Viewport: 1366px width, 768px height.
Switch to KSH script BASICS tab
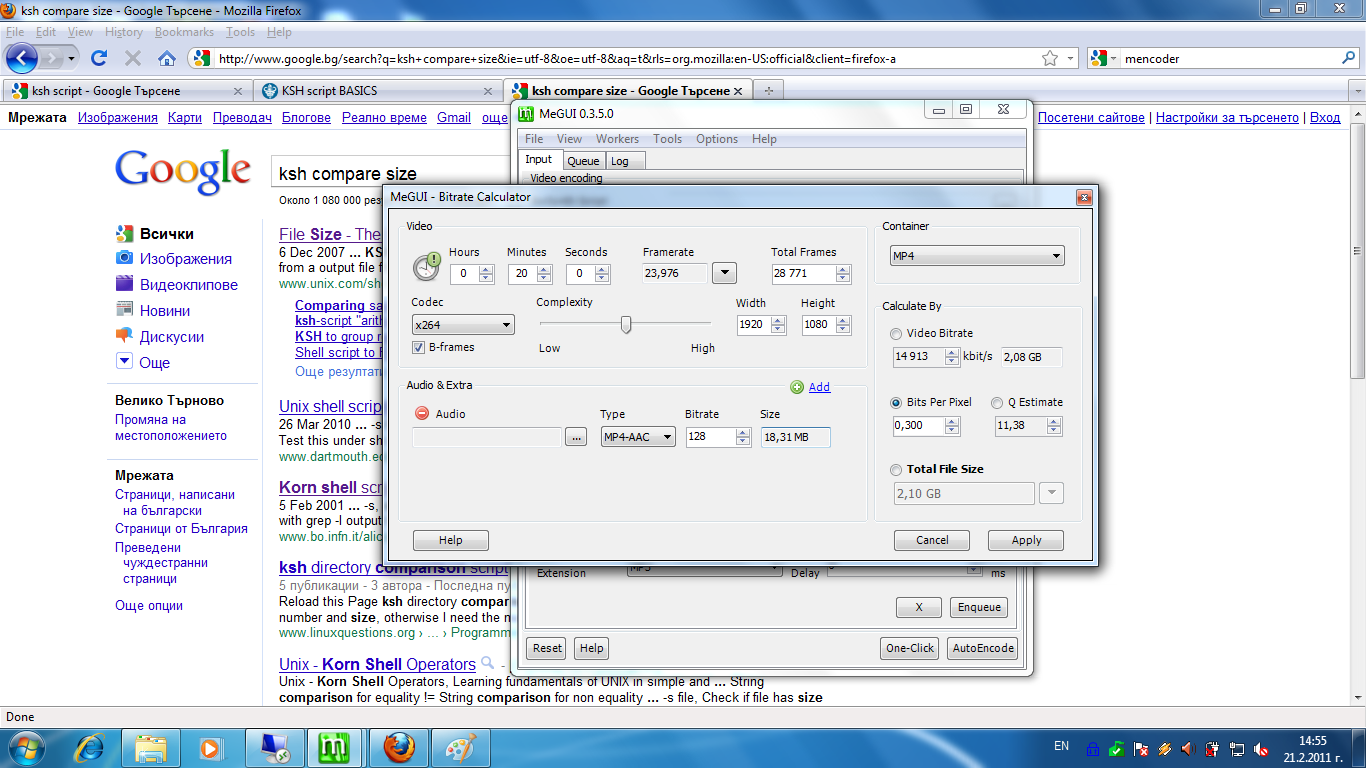[378, 90]
